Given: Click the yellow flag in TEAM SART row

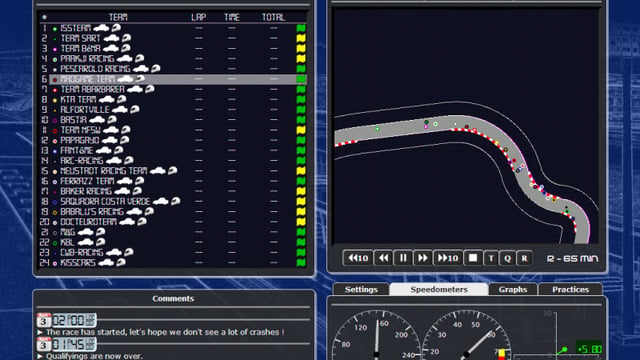Looking at the screenshot, I should (301, 38).
